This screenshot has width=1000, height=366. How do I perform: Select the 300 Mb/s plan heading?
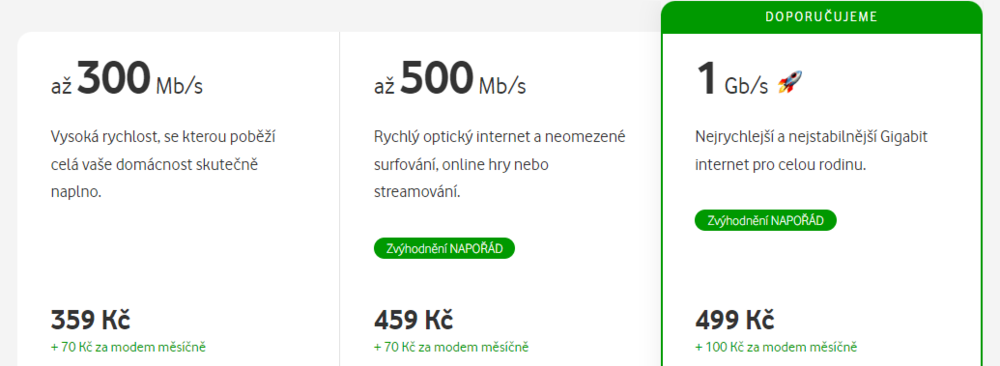(126, 80)
